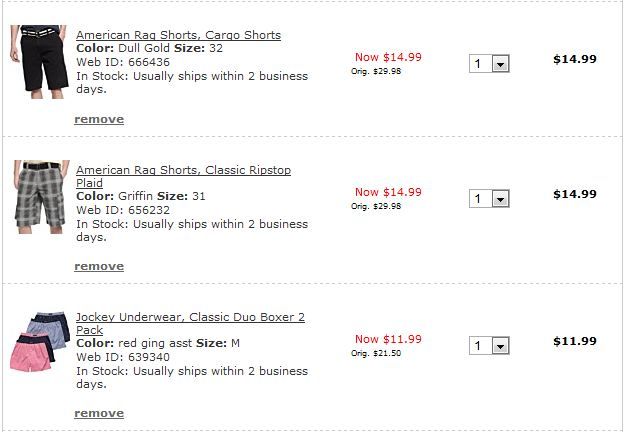Click the Orig. $21.50 original price
The width and height of the screenshot is (624, 432).
coord(376,353)
